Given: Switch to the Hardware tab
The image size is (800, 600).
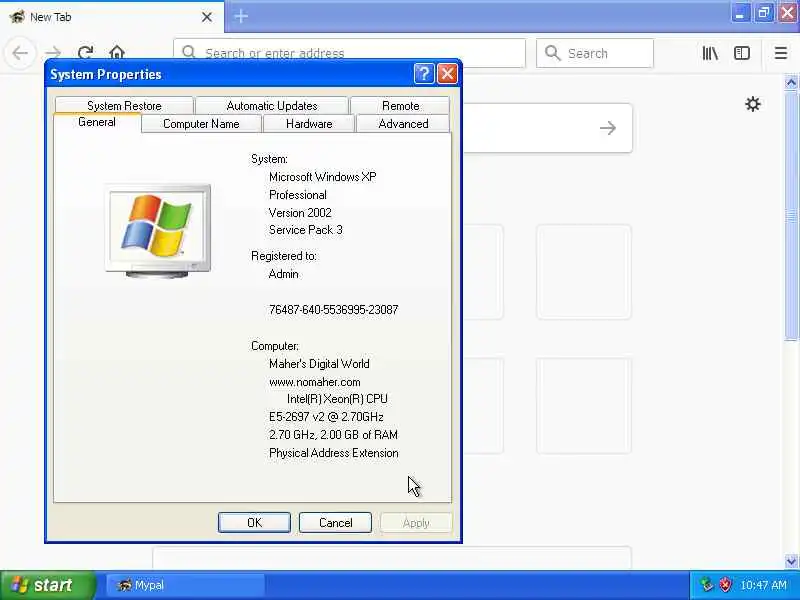Looking at the screenshot, I should (x=309, y=124).
